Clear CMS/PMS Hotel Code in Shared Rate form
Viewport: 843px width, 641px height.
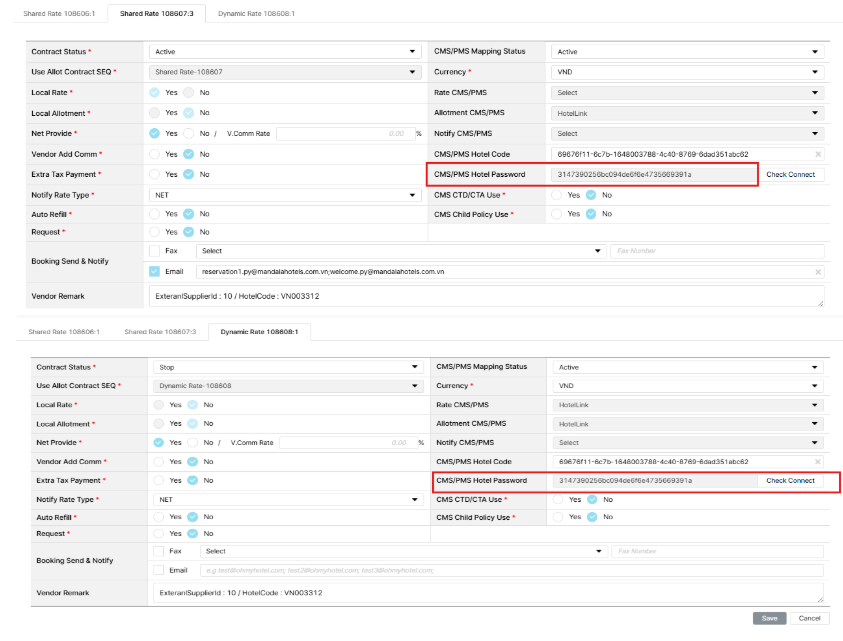(818, 154)
